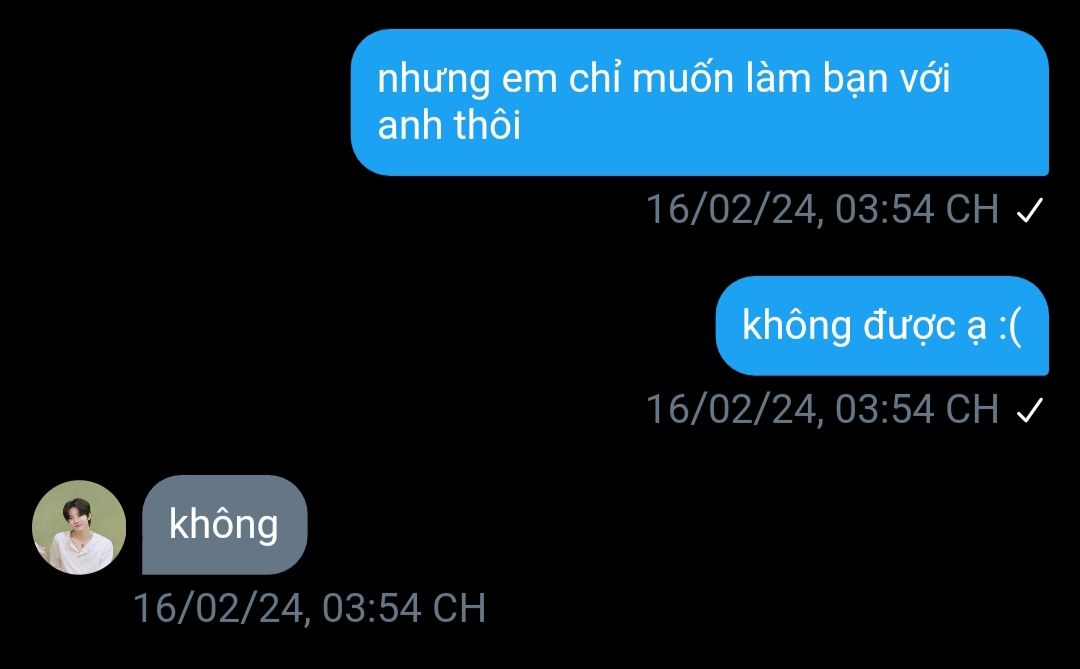Select the "không được ạ :(" message bubble

click(882, 326)
